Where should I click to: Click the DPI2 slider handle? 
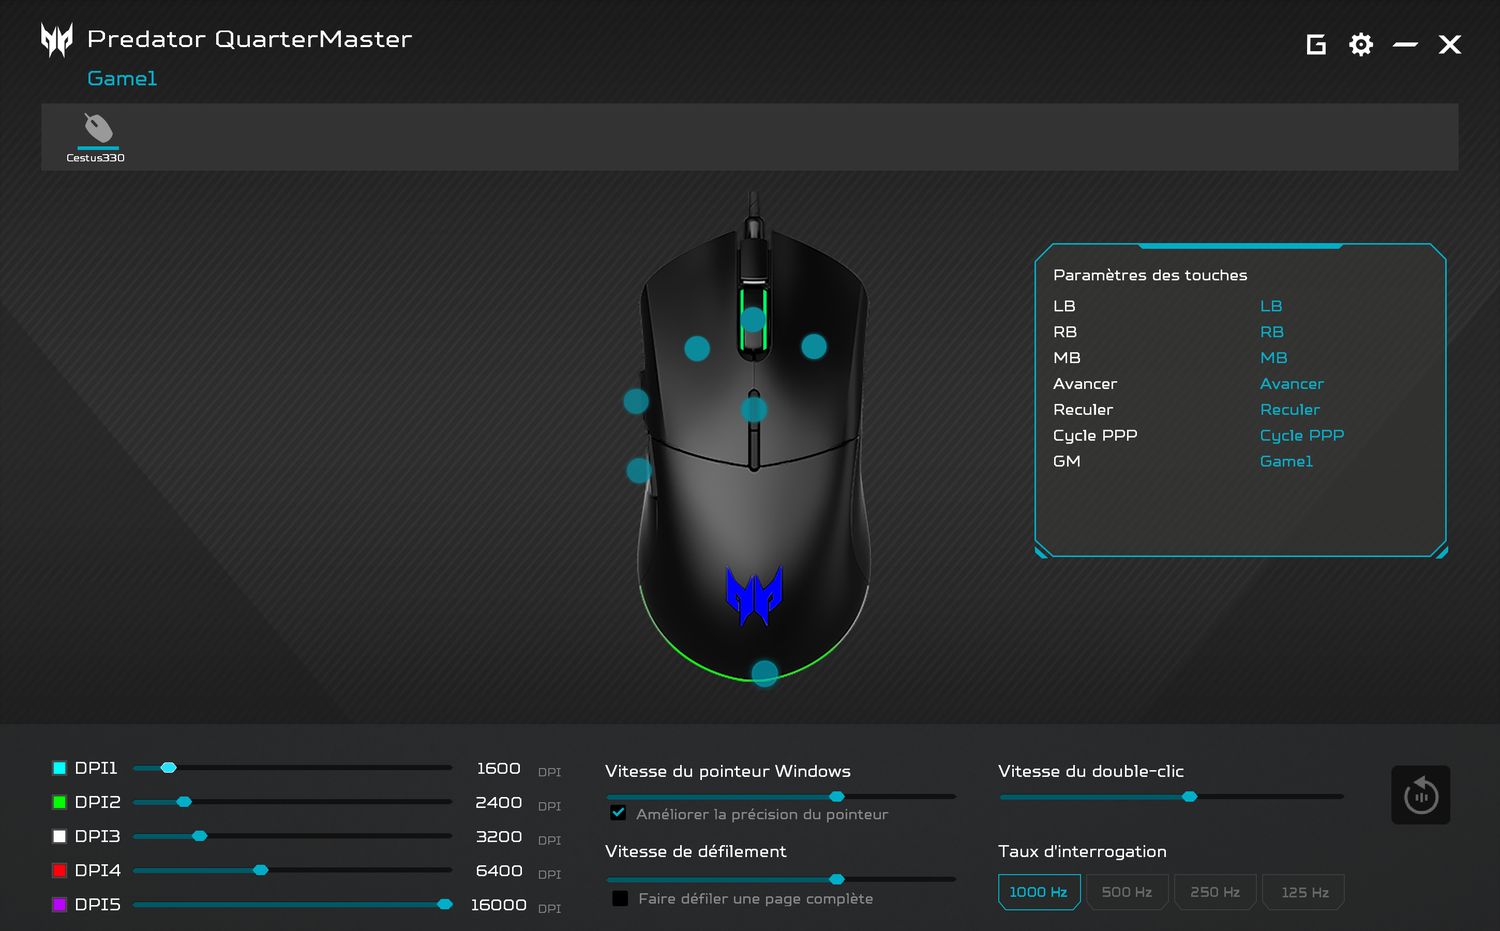coord(184,802)
